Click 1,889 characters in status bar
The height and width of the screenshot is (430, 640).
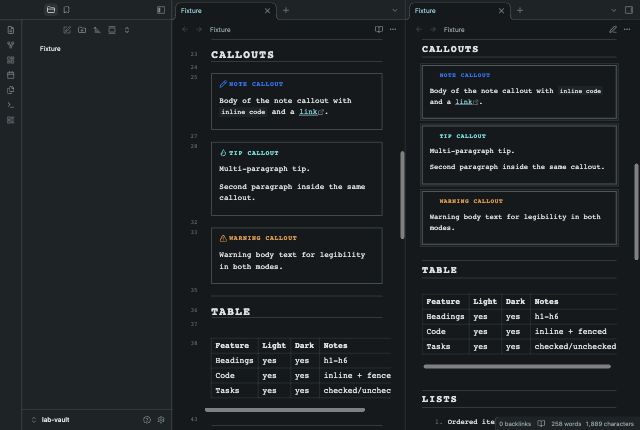[x=609, y=424]
